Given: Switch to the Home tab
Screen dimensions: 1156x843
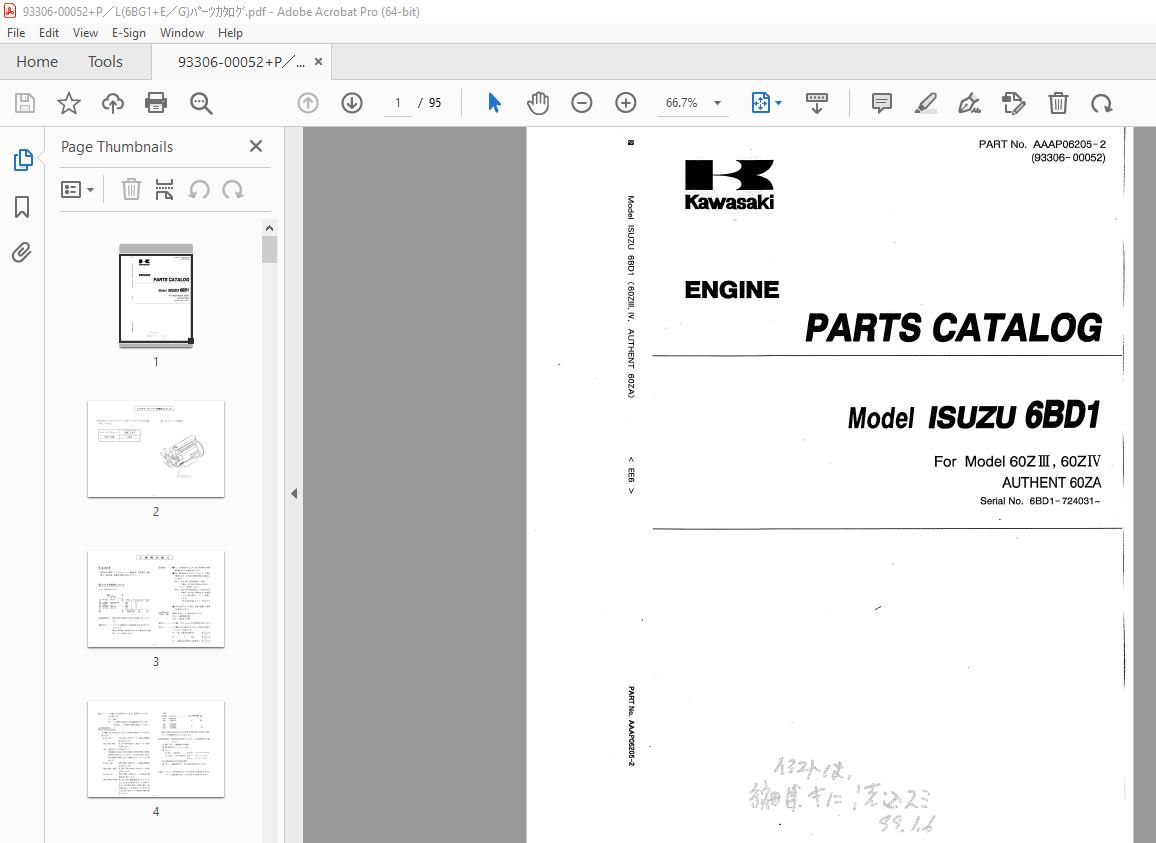Looking at the screenshot, I should pyautogui.click(x=37, y=62).
